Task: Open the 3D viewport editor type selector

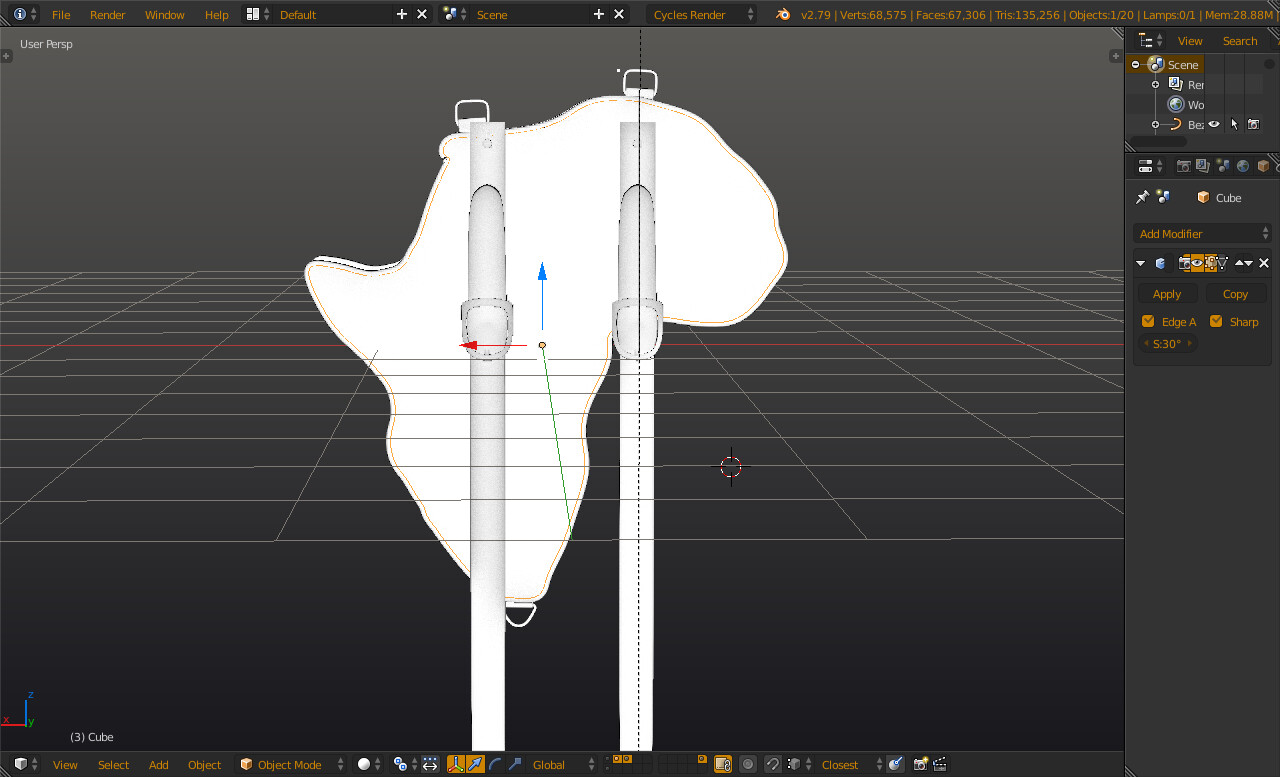Action: click(x=26, y=764)
